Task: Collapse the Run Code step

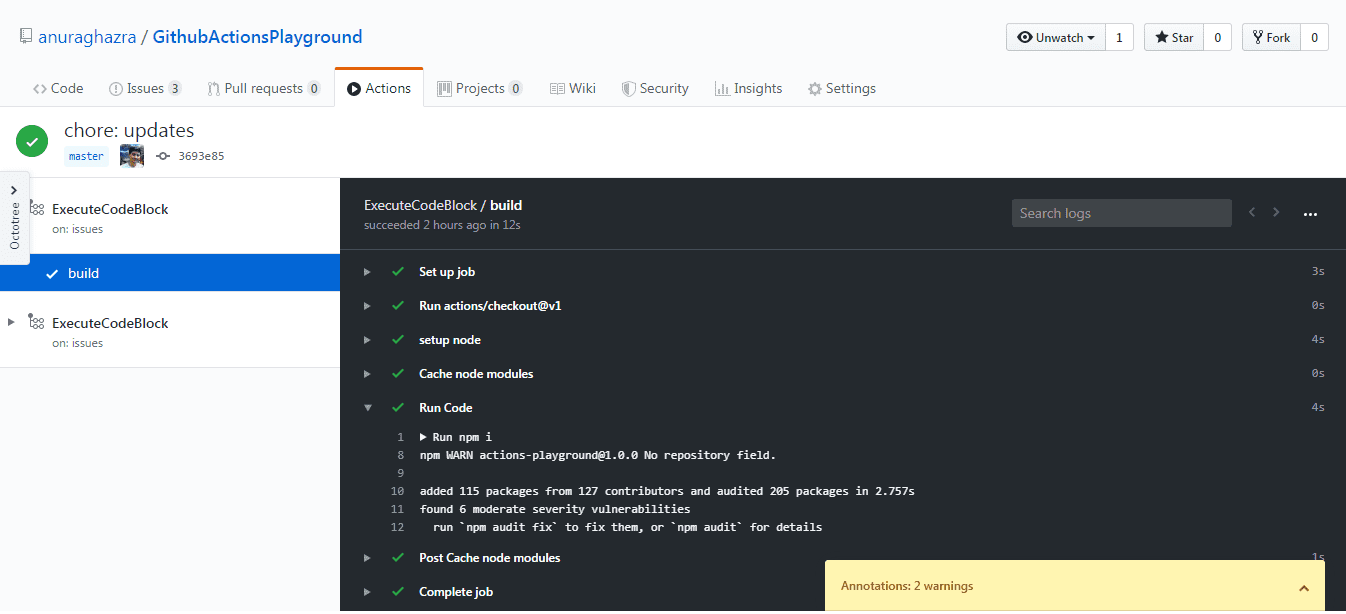Action: (x=368, y=408)
